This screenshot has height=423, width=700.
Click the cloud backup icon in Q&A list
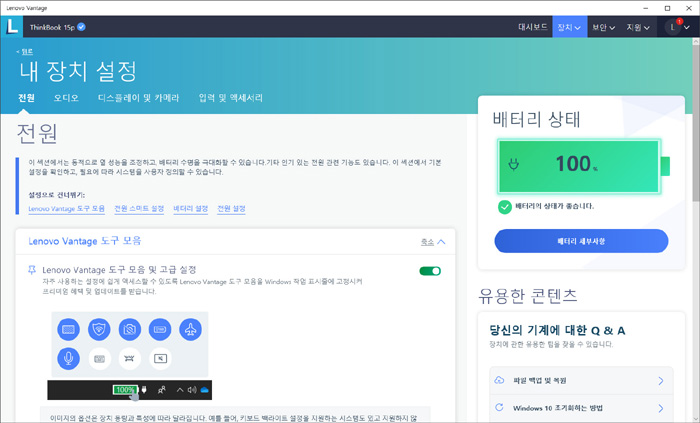499,380
